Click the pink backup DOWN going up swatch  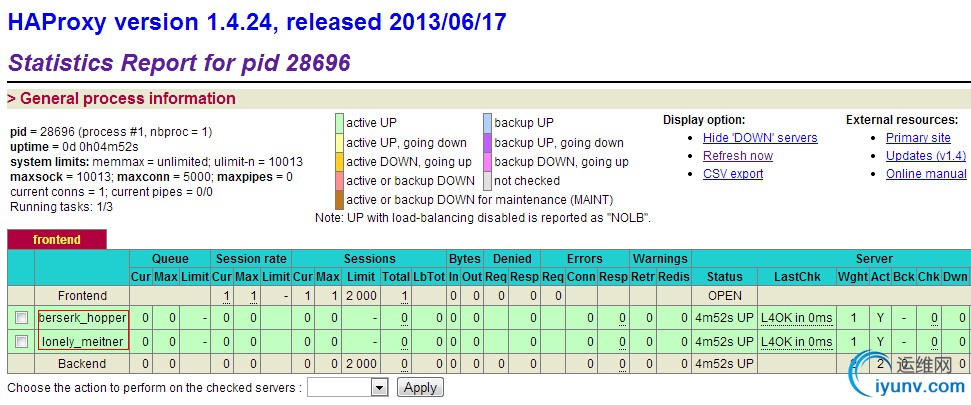pyautogui.click(x=487, y=162)
